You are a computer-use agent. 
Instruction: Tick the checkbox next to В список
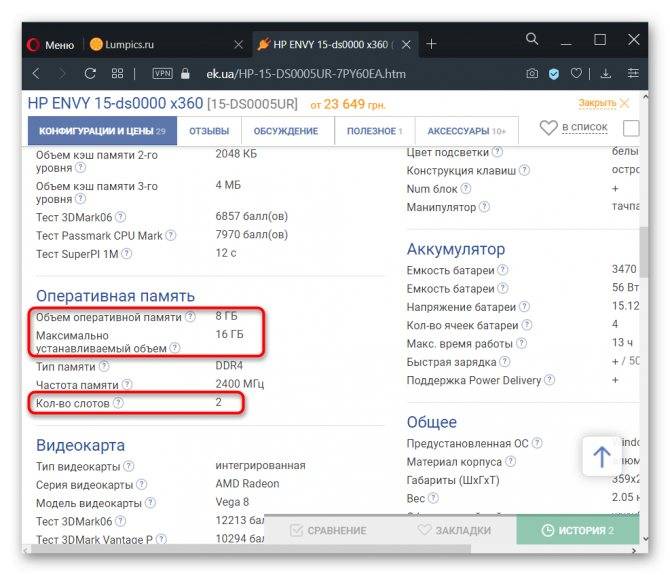631,128
